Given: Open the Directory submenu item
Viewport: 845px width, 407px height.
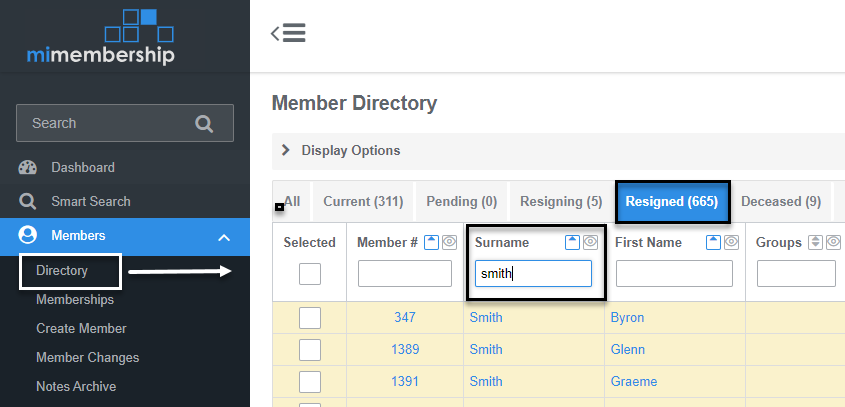Looking at the screenshot, I should 61,271.
